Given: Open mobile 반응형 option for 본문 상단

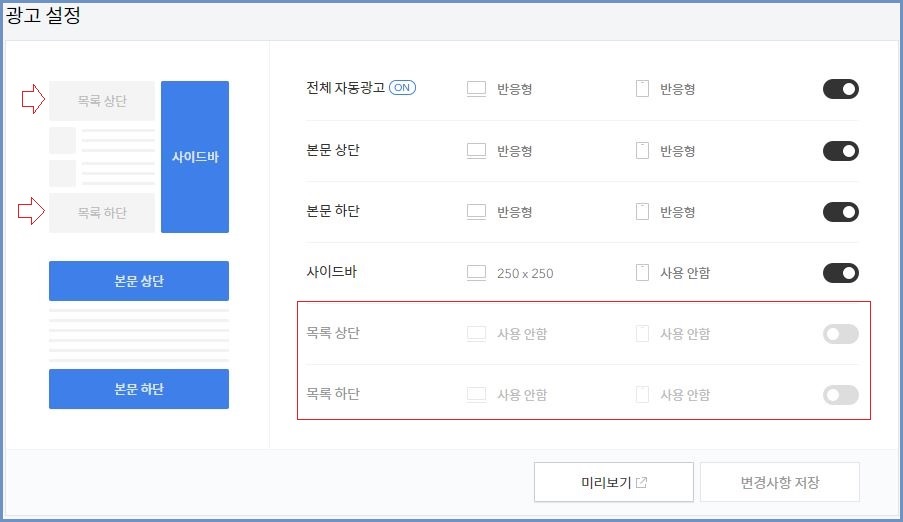Looking at the screenshot, I should [x=677, y=151].
